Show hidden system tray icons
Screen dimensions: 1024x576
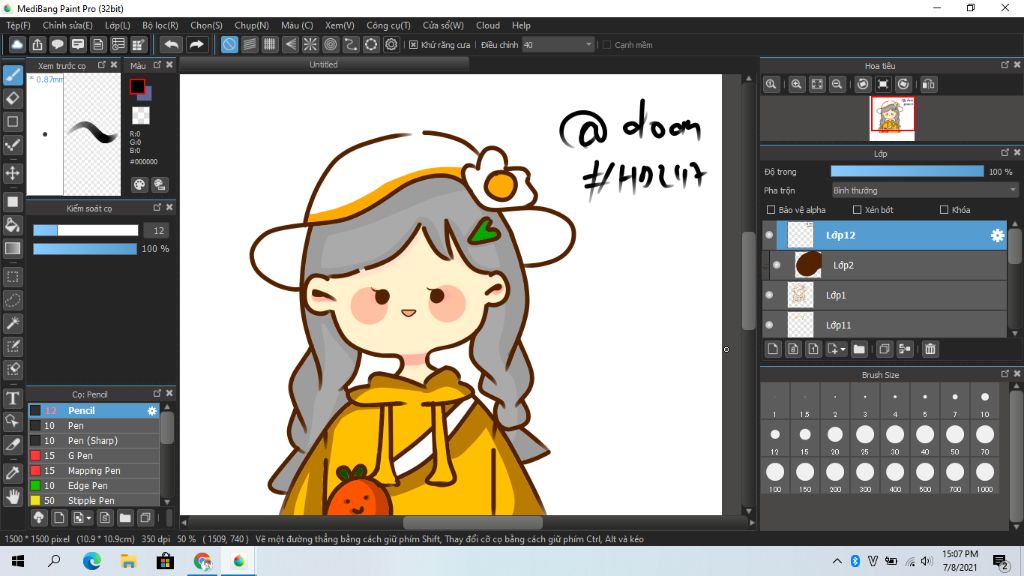click(x=837, y=561)
